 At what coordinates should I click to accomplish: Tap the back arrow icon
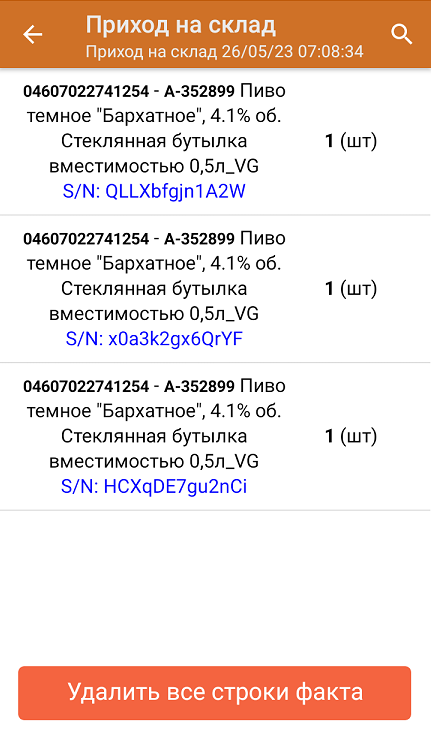33,34
